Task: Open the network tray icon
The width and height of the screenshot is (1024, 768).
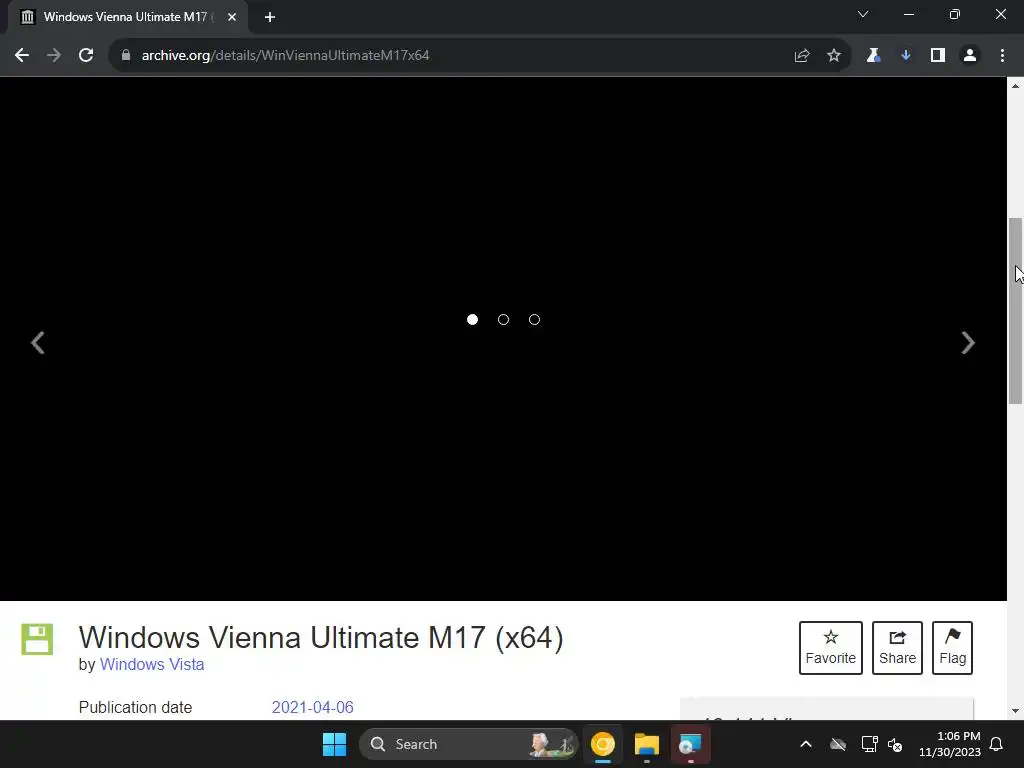Action: [x=869, y=744]
